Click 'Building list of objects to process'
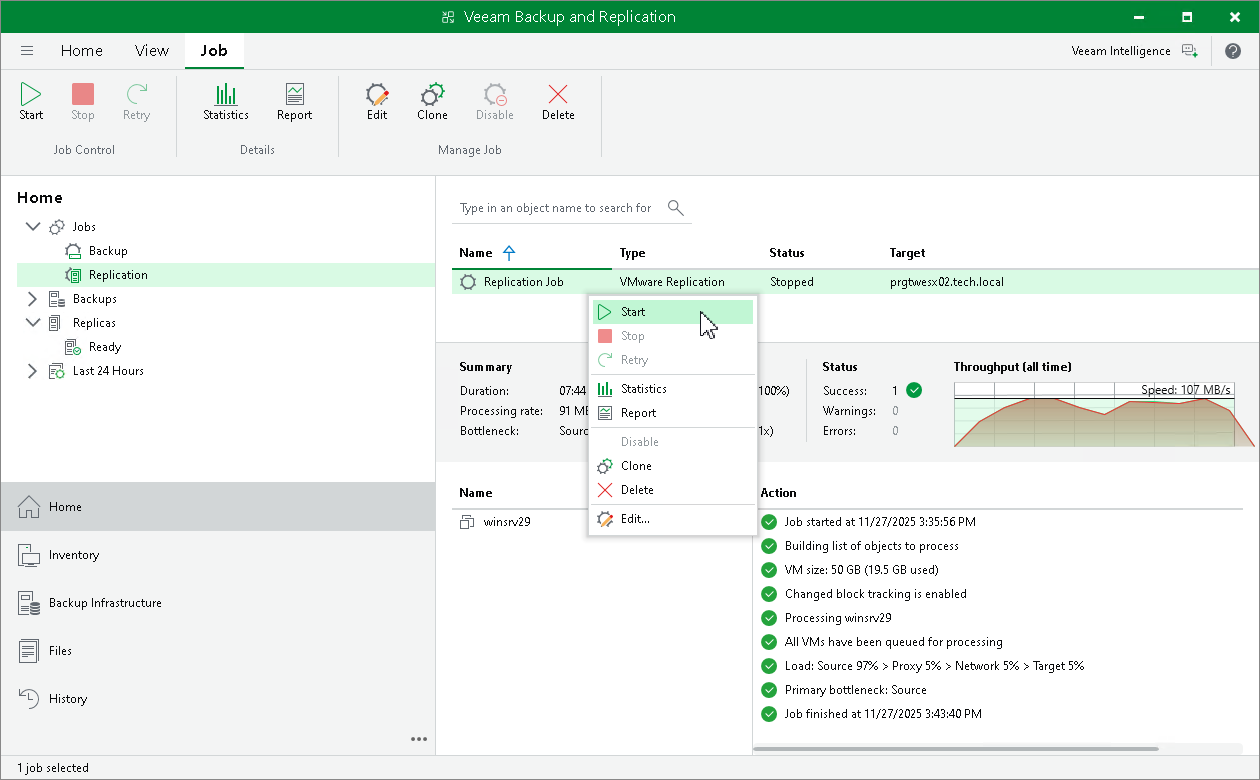 [x=872, y=546]
